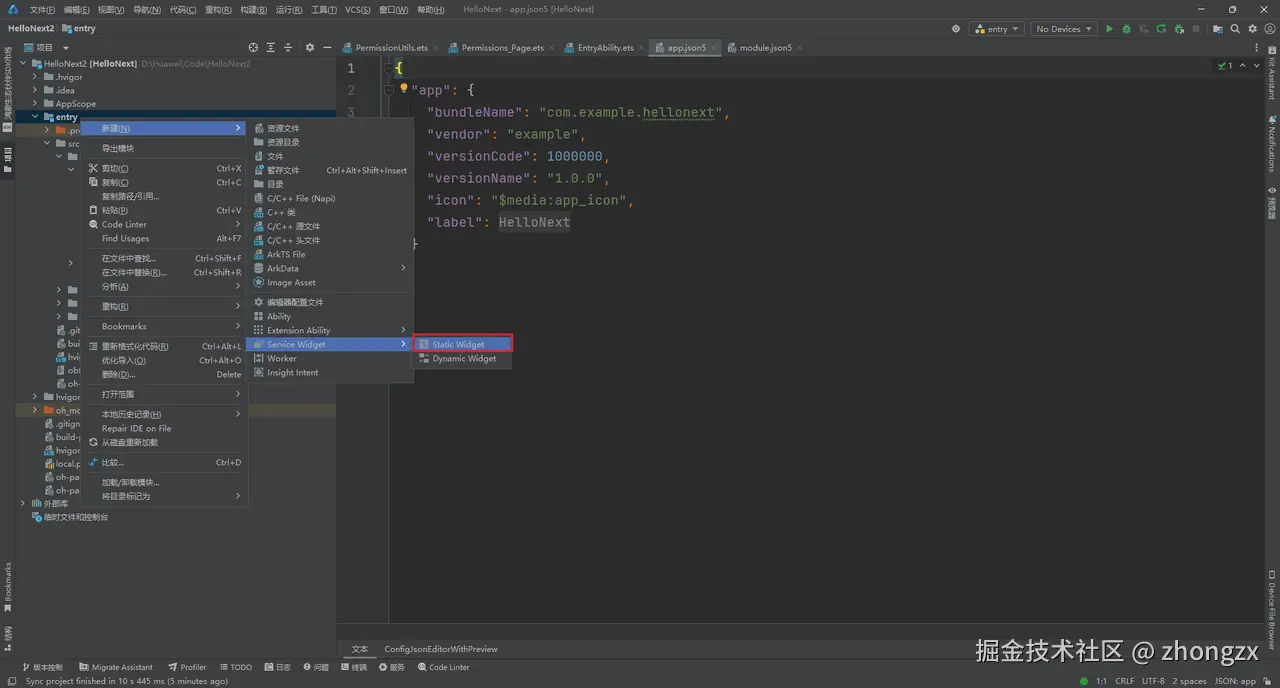Click the user account avatar icon
This screenshot has height=688, width=1280.
[x=1270, y=29]
